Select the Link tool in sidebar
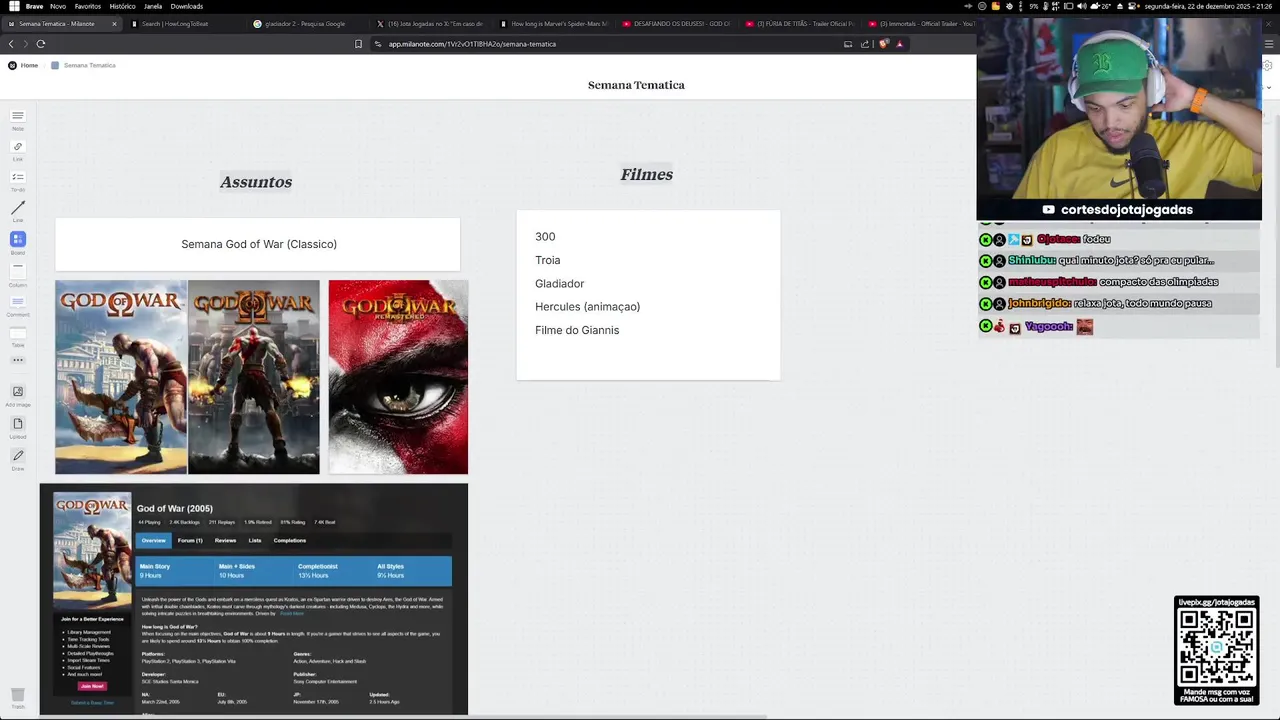The image size is (1280, 720). click(18, 150)
